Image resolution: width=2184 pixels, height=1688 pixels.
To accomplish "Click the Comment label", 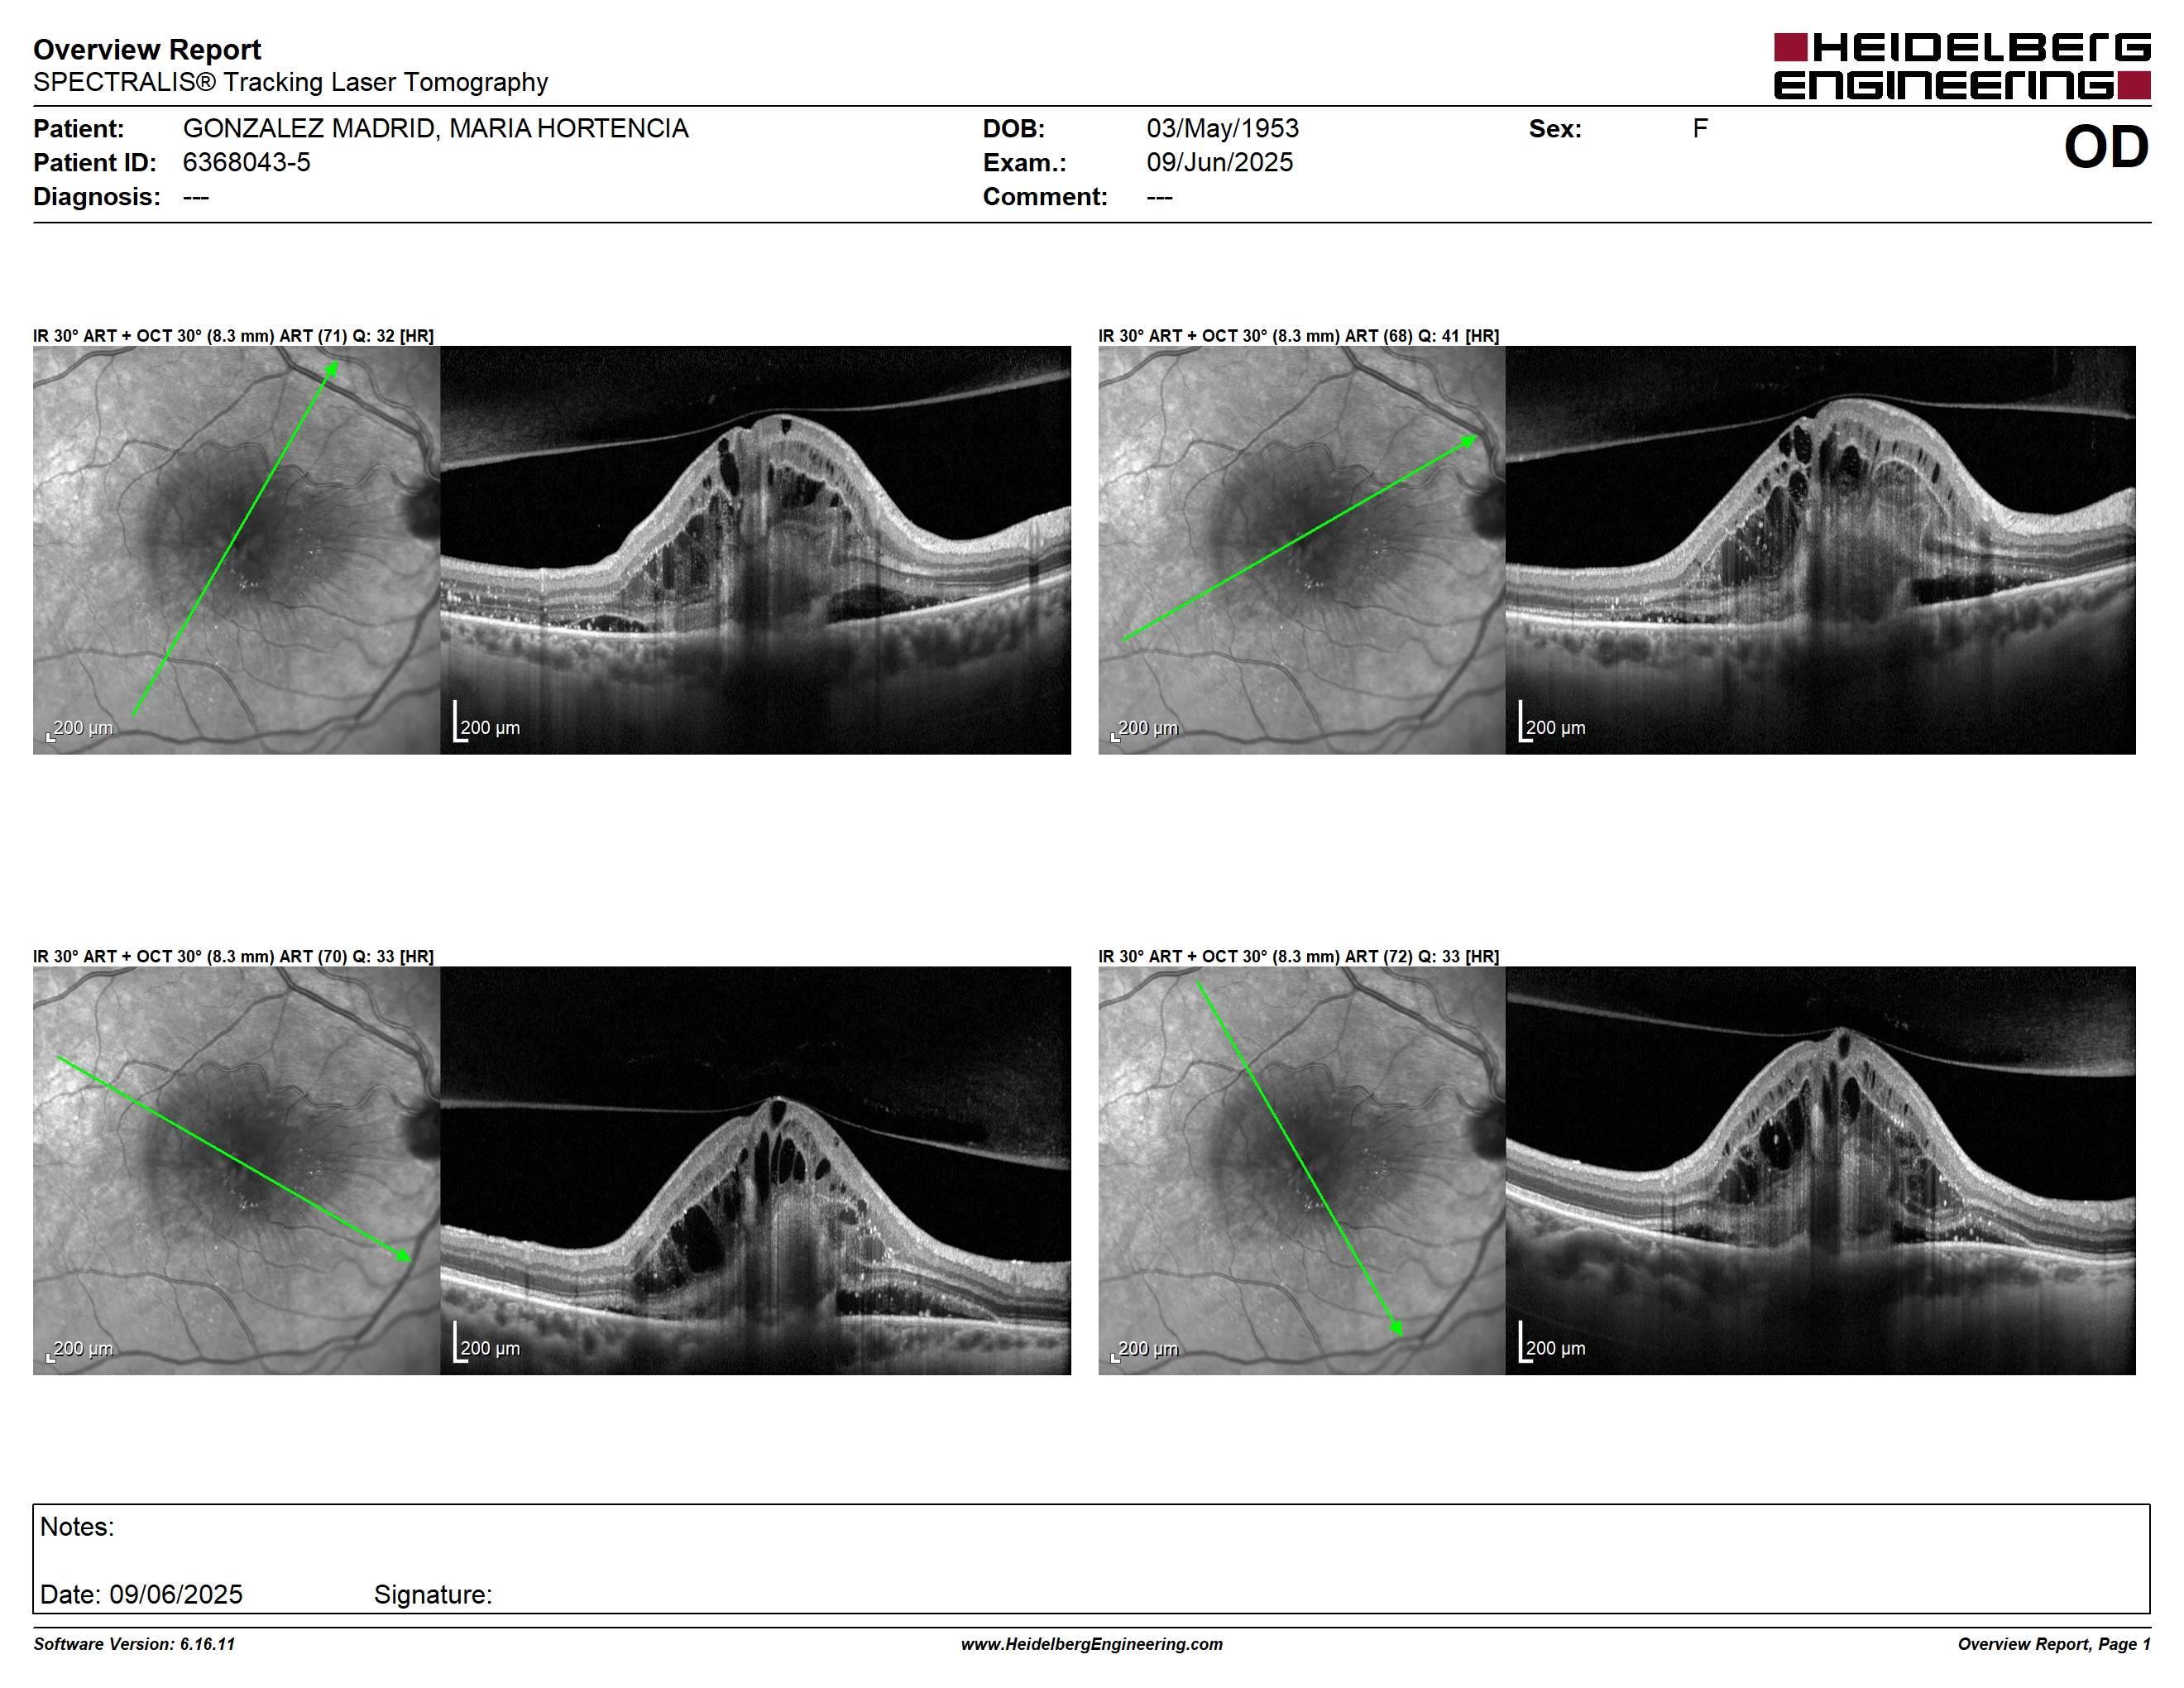I will pos(1045,196).
